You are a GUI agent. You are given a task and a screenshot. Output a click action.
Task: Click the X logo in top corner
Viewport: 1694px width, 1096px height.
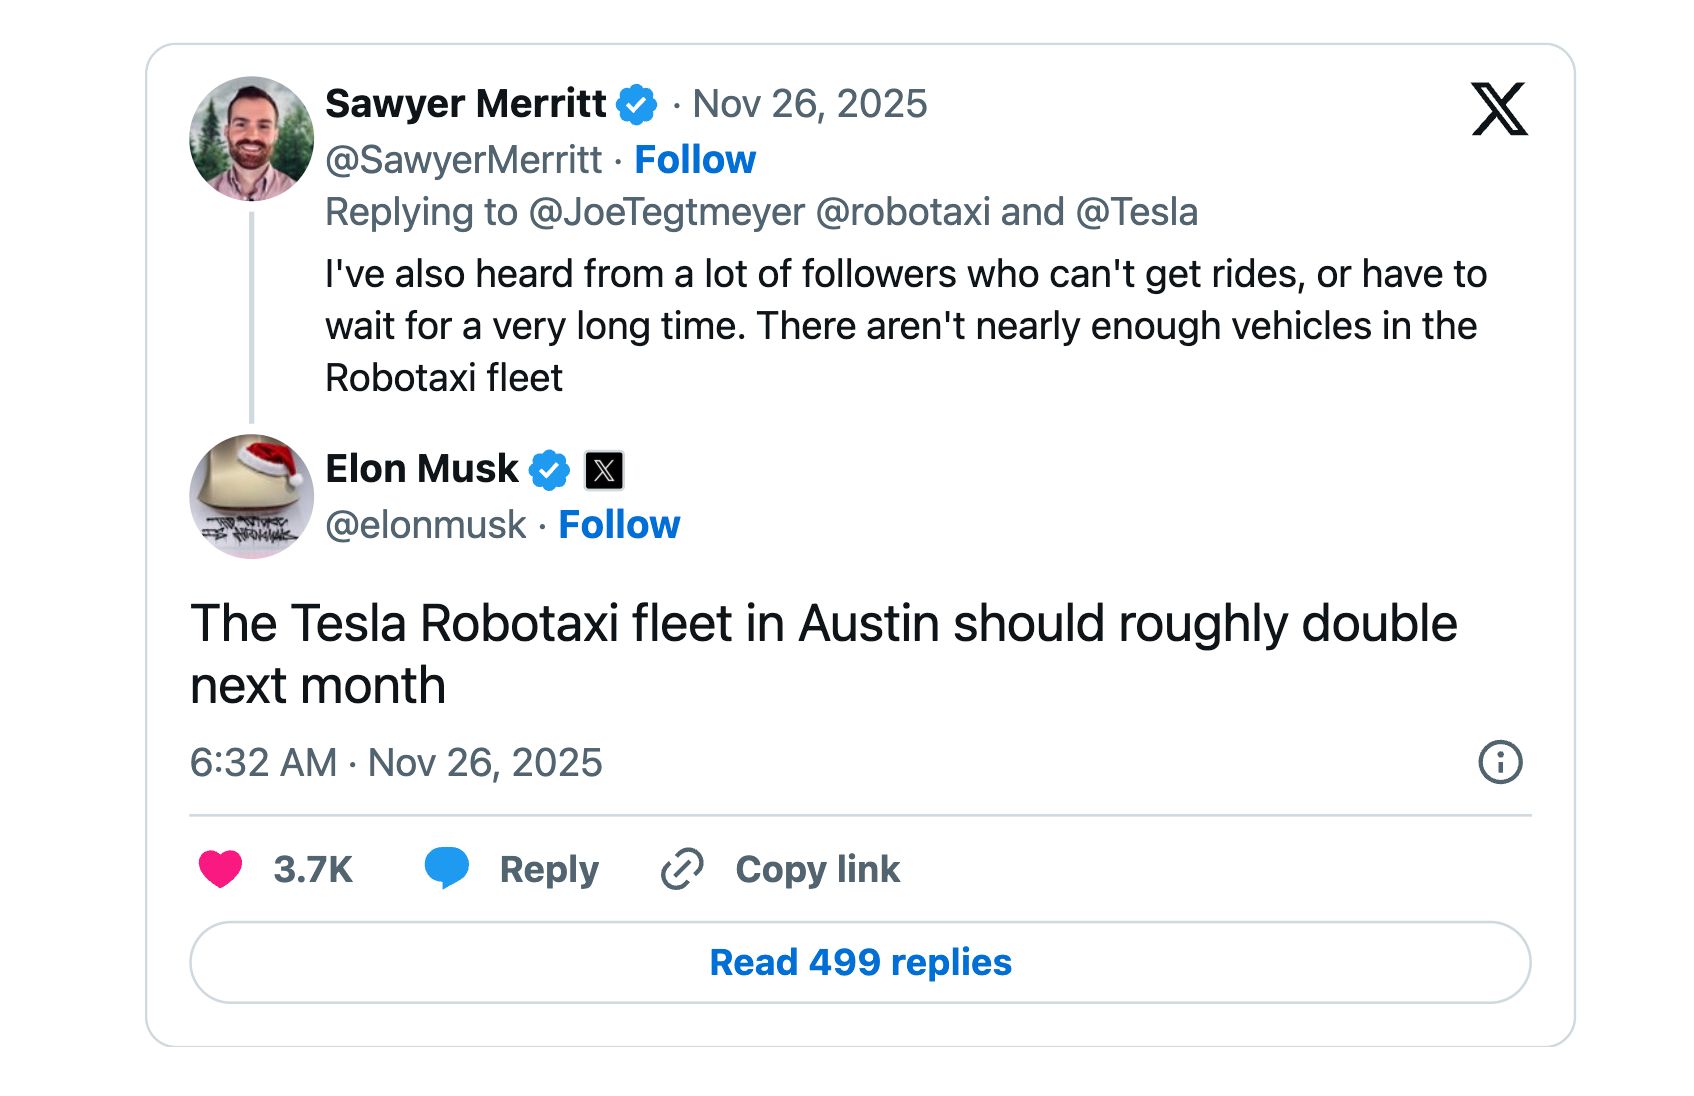click(x=1498, y=109)
